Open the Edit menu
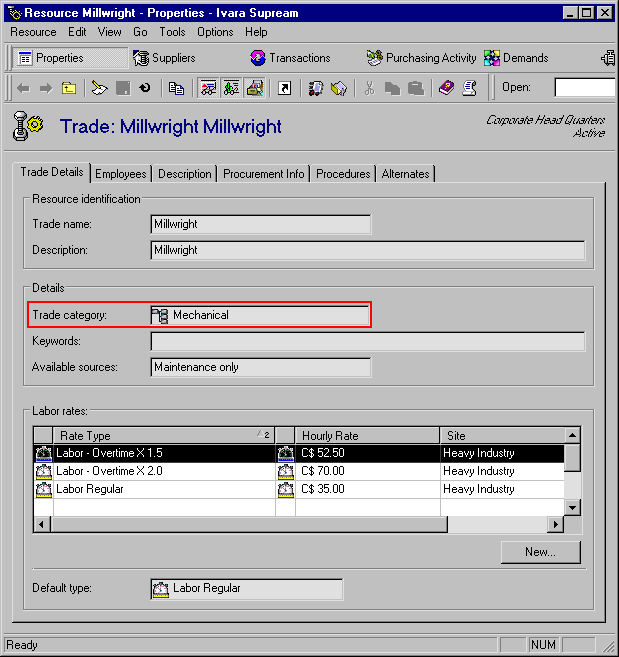Viewport: 619px width, 657px height. tap(77, 32)
